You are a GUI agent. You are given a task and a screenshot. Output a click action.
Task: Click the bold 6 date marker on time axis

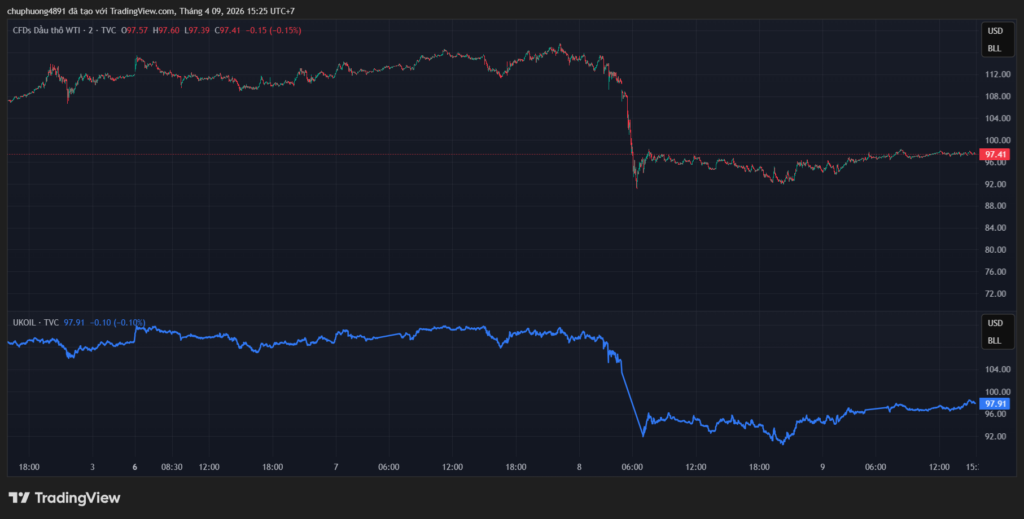click(135, 467)
